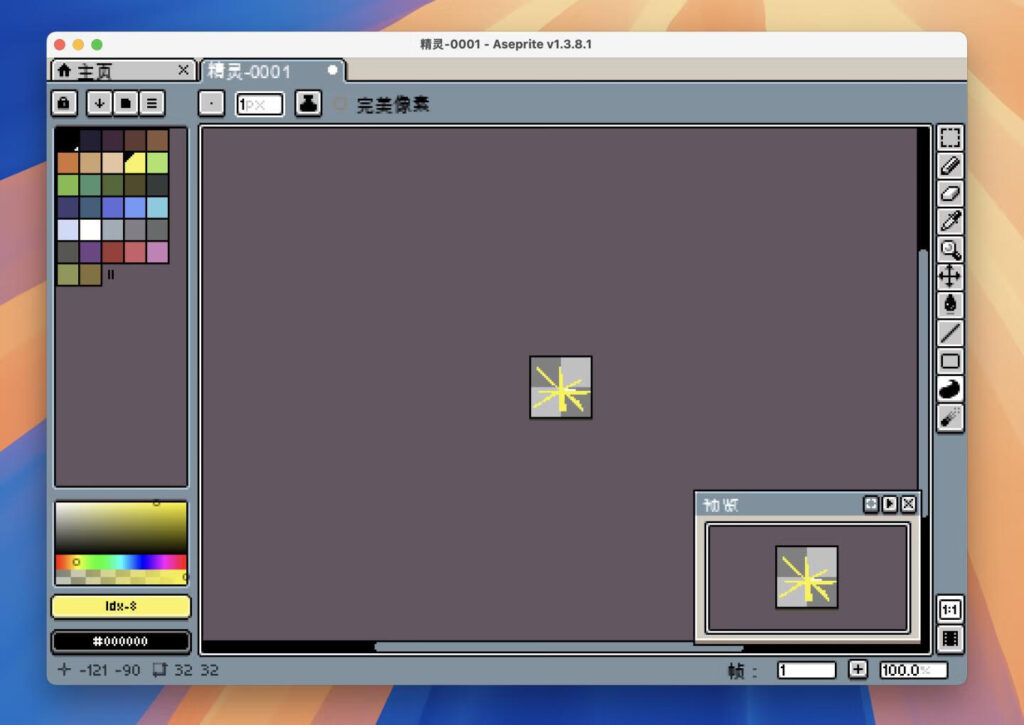Viewport: 1024px width, 725px height.
Task: Activate the Zoom tool
Action: pos(949,250)
